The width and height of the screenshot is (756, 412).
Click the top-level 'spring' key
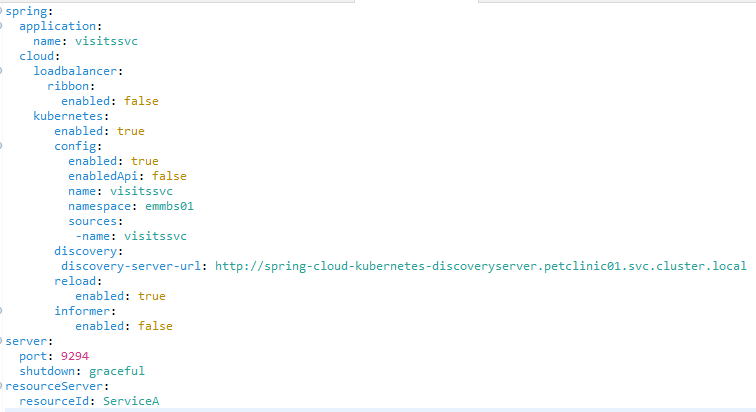click(27, 11)
